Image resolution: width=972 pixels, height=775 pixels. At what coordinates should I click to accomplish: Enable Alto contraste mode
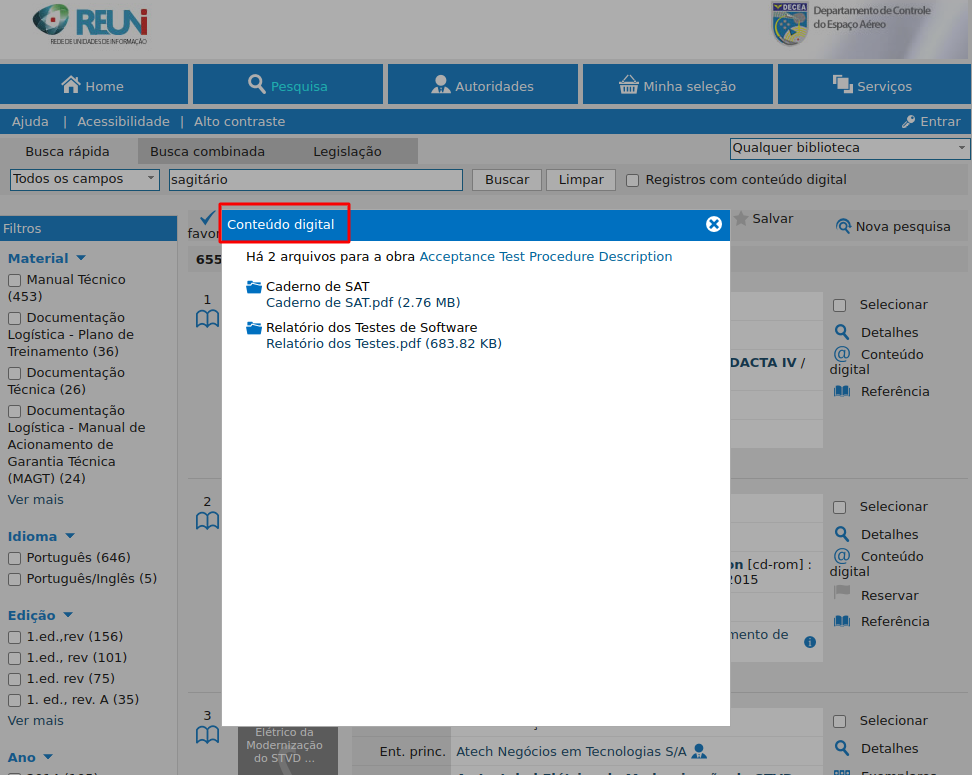click(239, 122)
